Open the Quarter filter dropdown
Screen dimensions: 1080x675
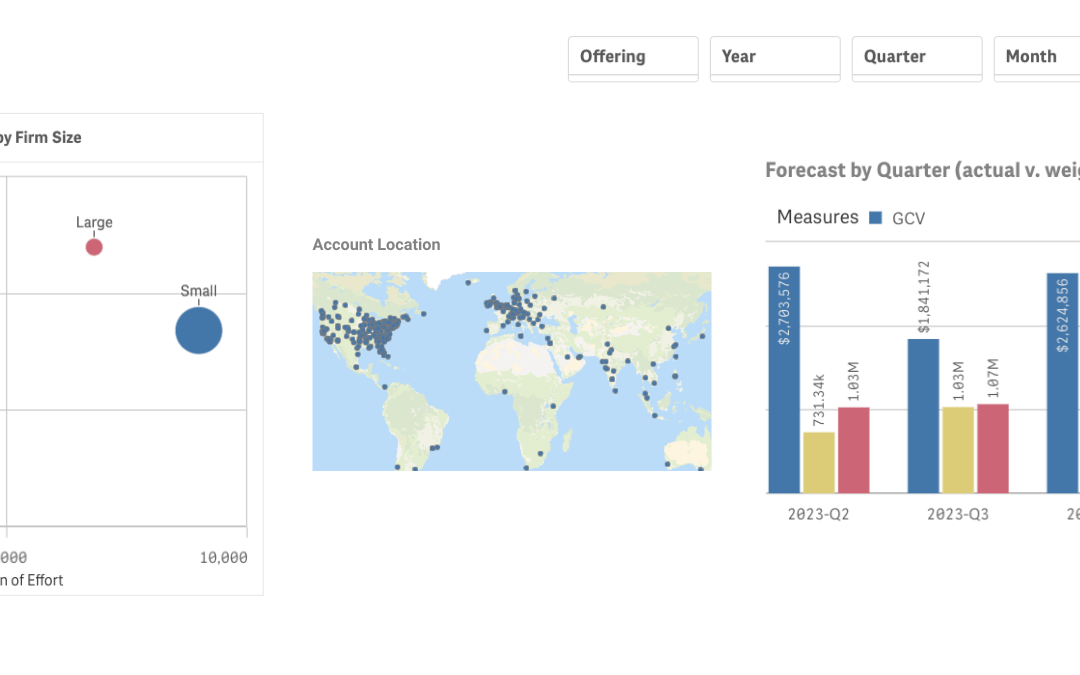click(x=917, y=59)
